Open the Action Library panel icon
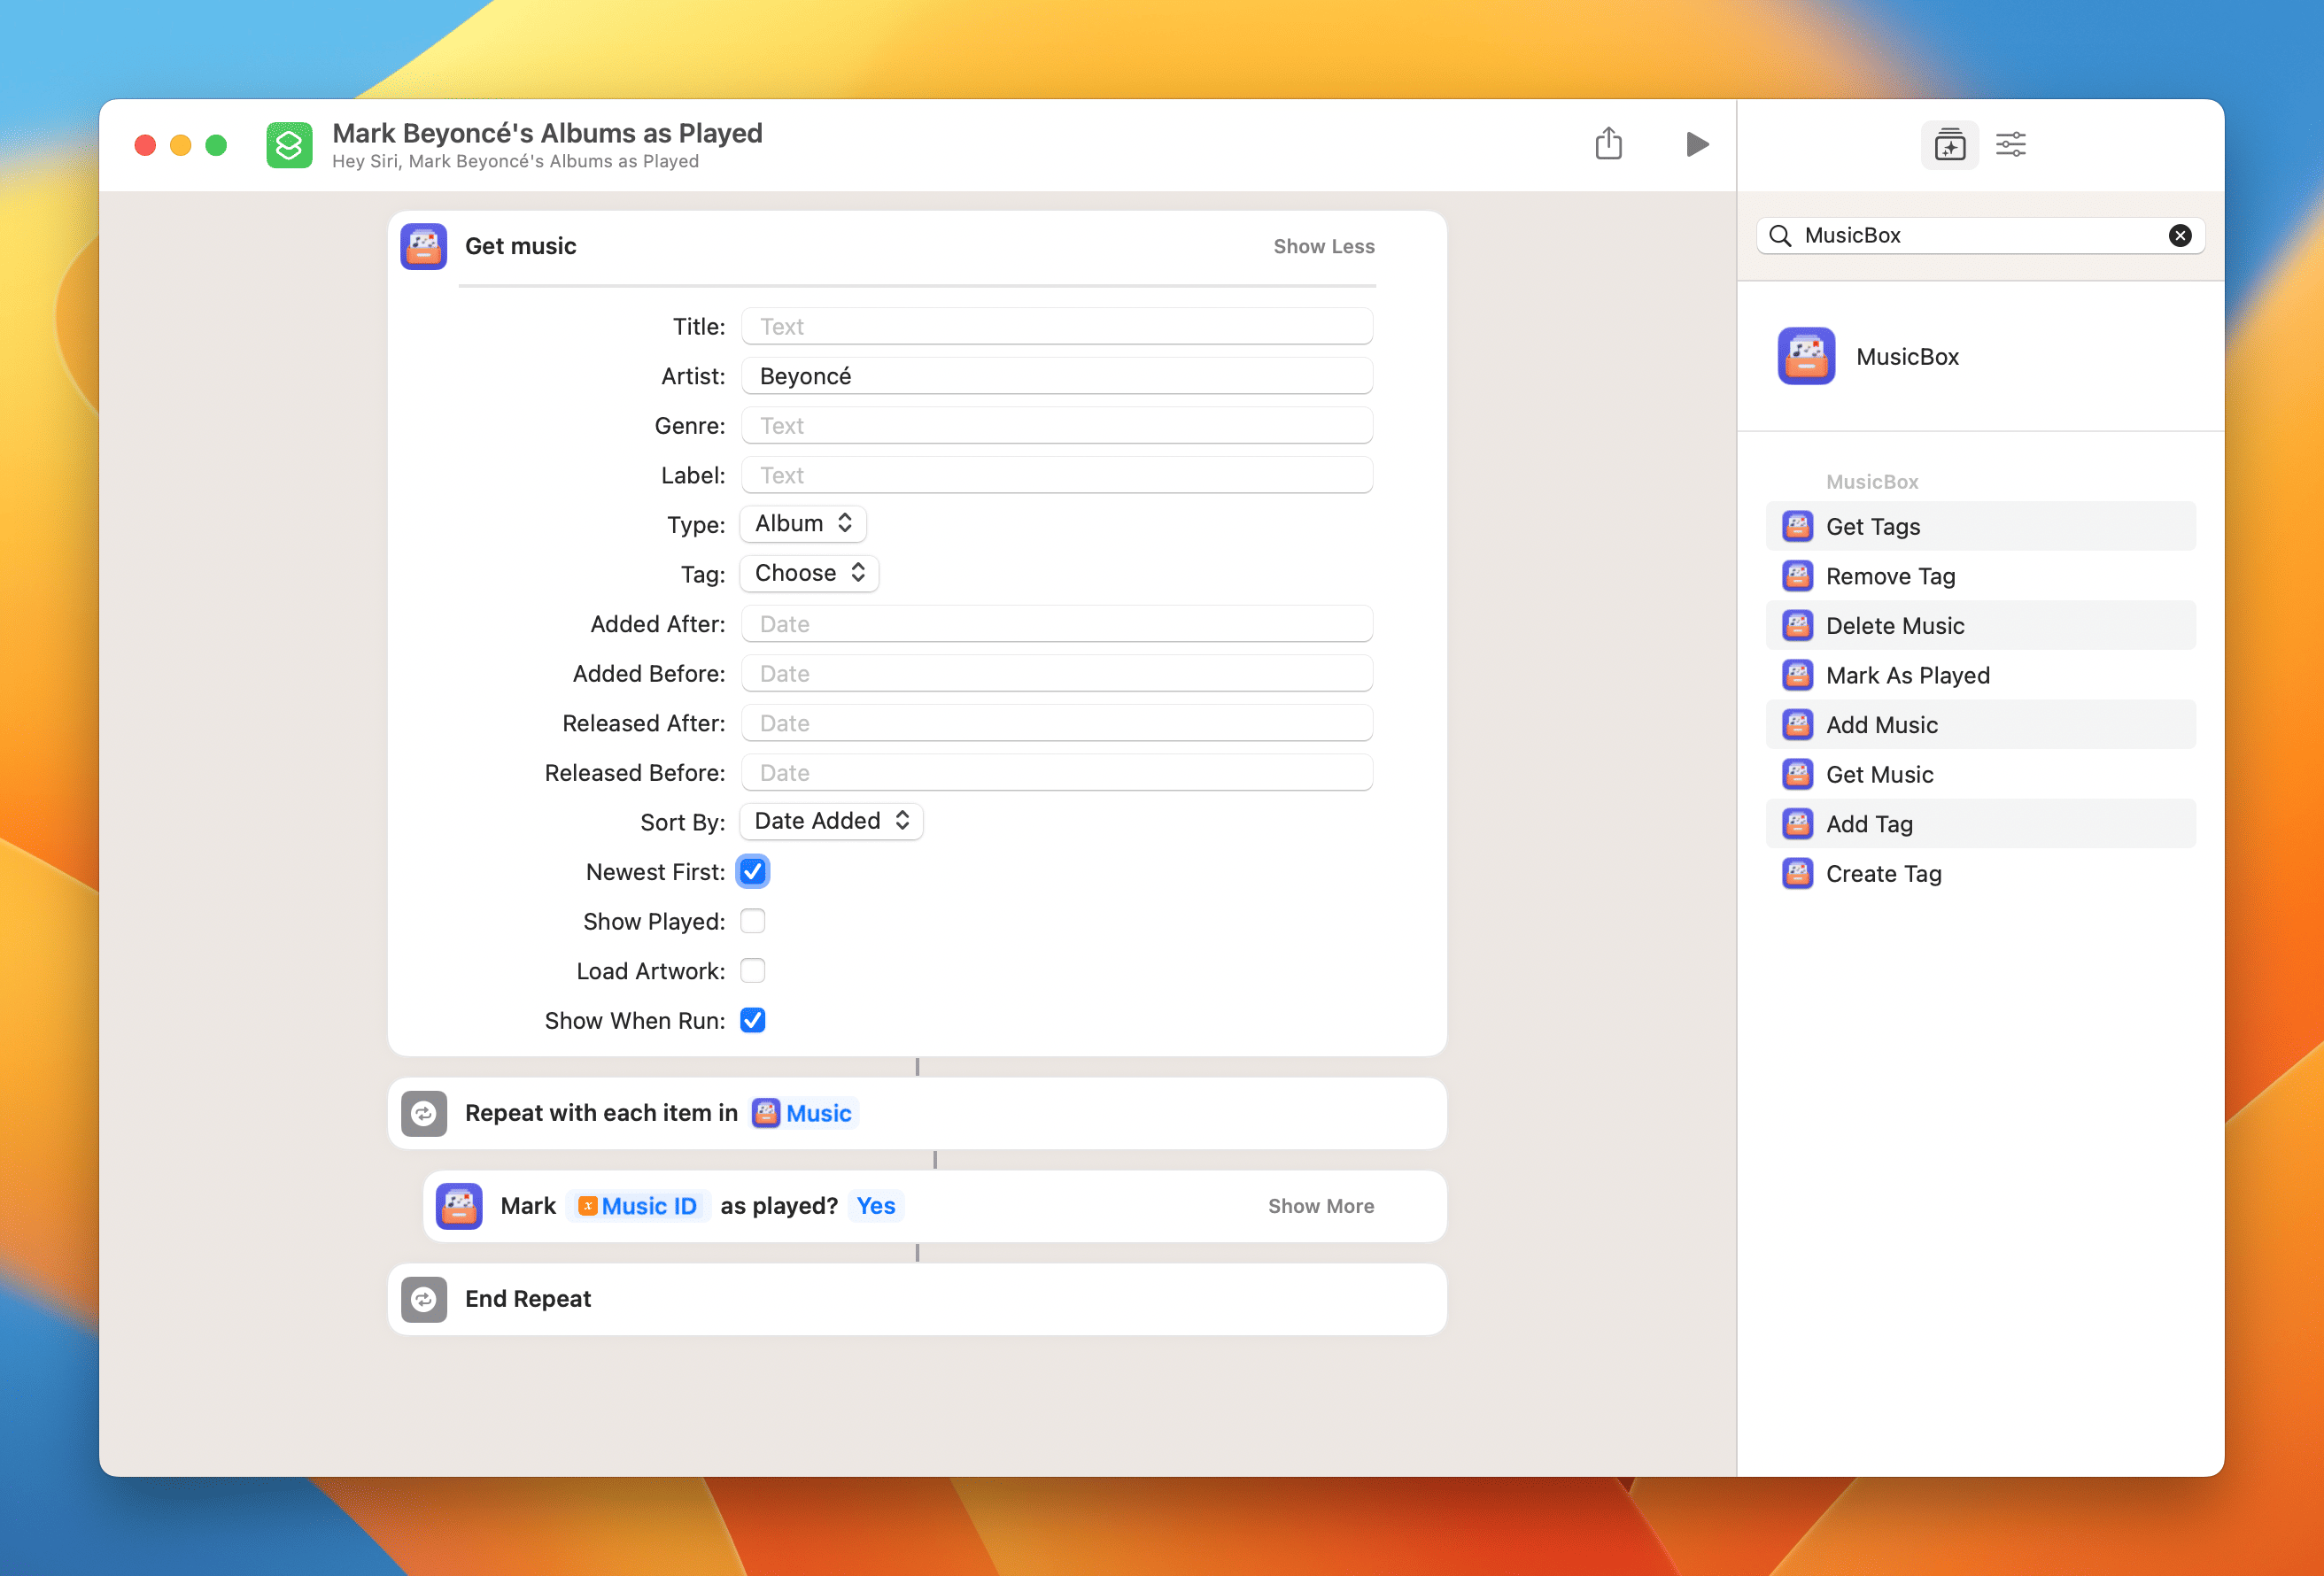Viewport: 2324px width, 1576px height. (1949, 145)
